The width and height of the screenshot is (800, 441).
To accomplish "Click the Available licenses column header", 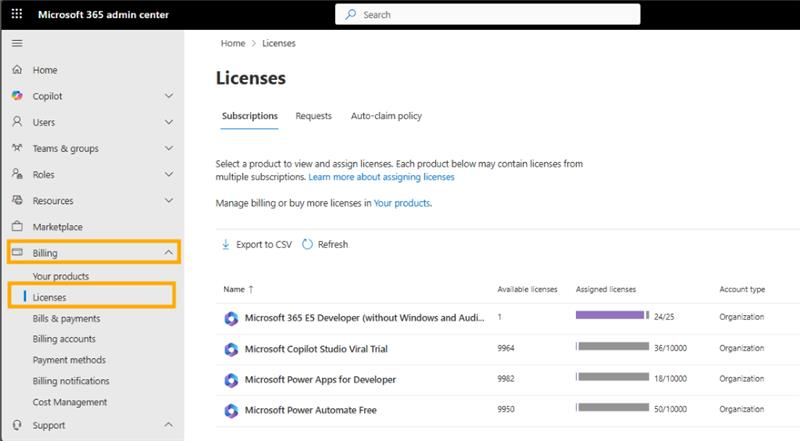I will [527, 289].
